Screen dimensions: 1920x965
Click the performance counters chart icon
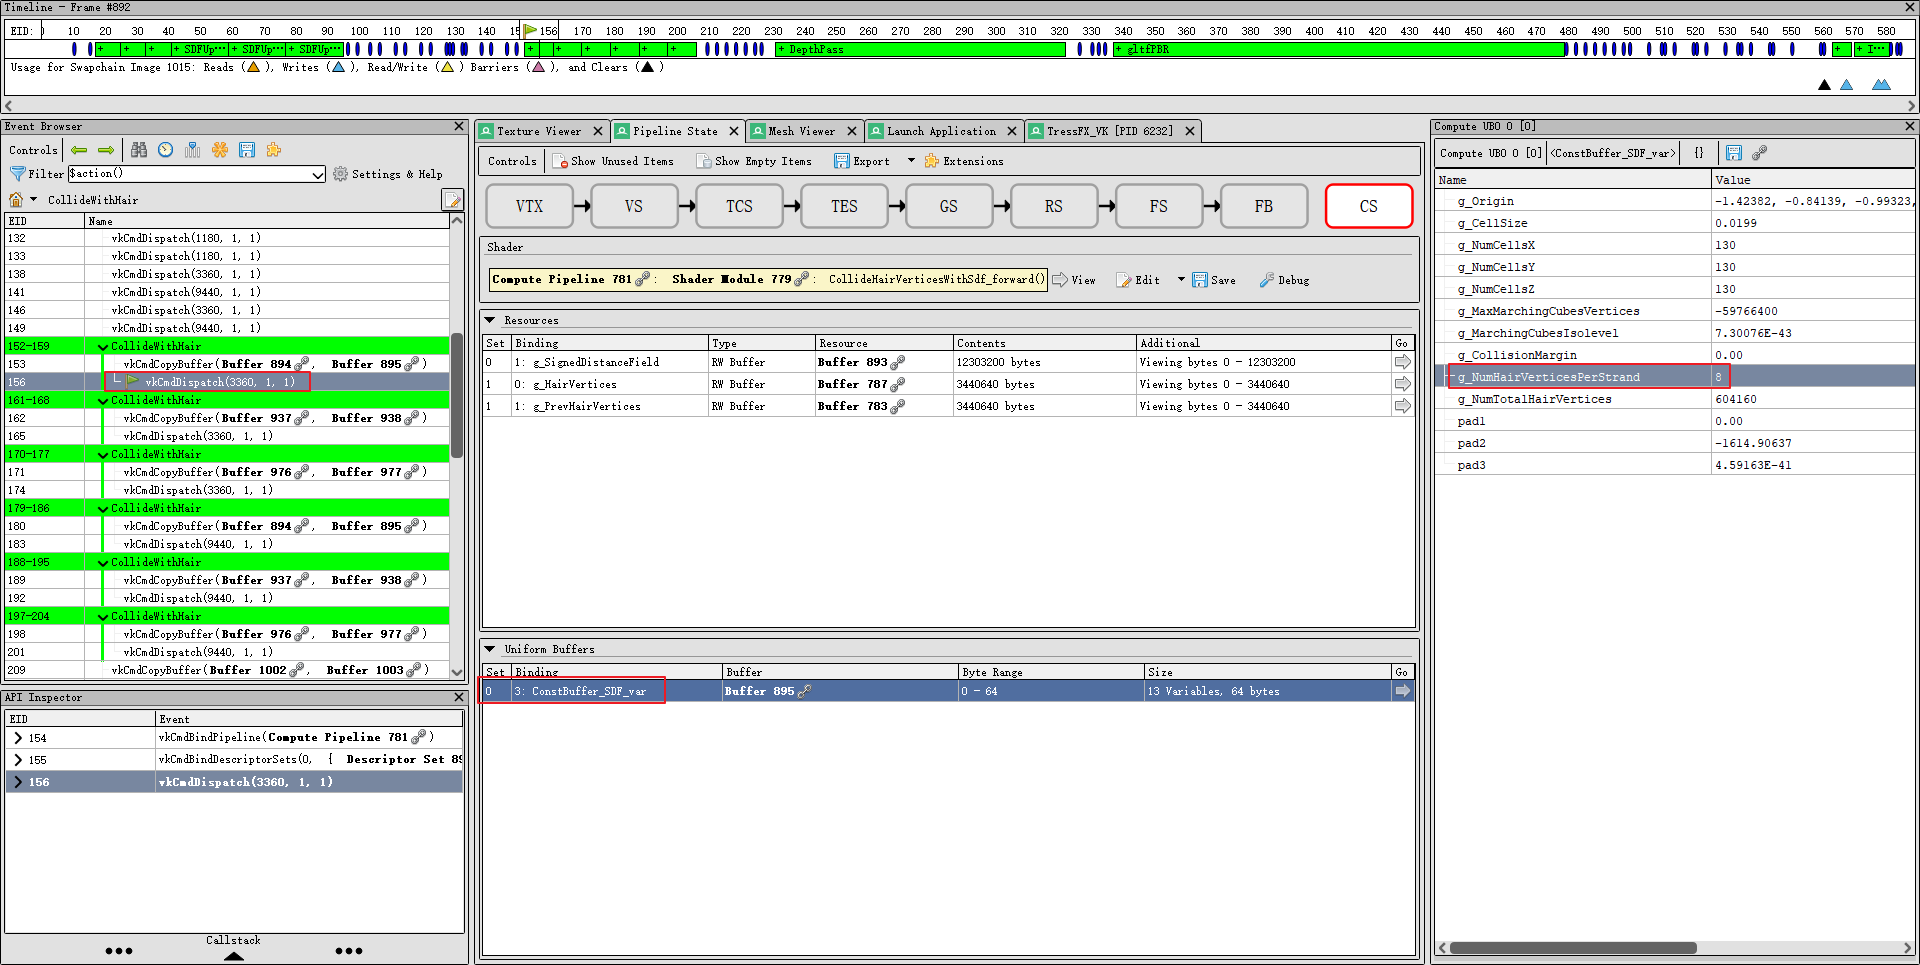[x=193, y=150]
